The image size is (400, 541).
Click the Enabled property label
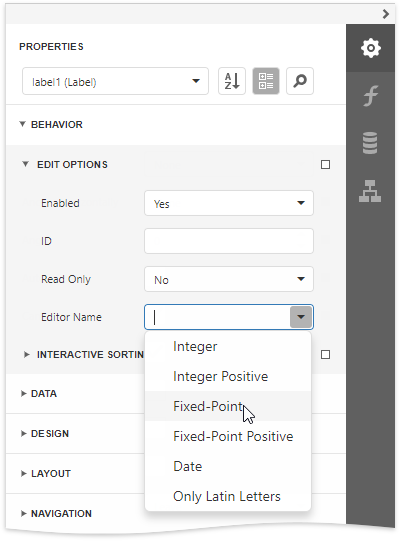point(60,203)
